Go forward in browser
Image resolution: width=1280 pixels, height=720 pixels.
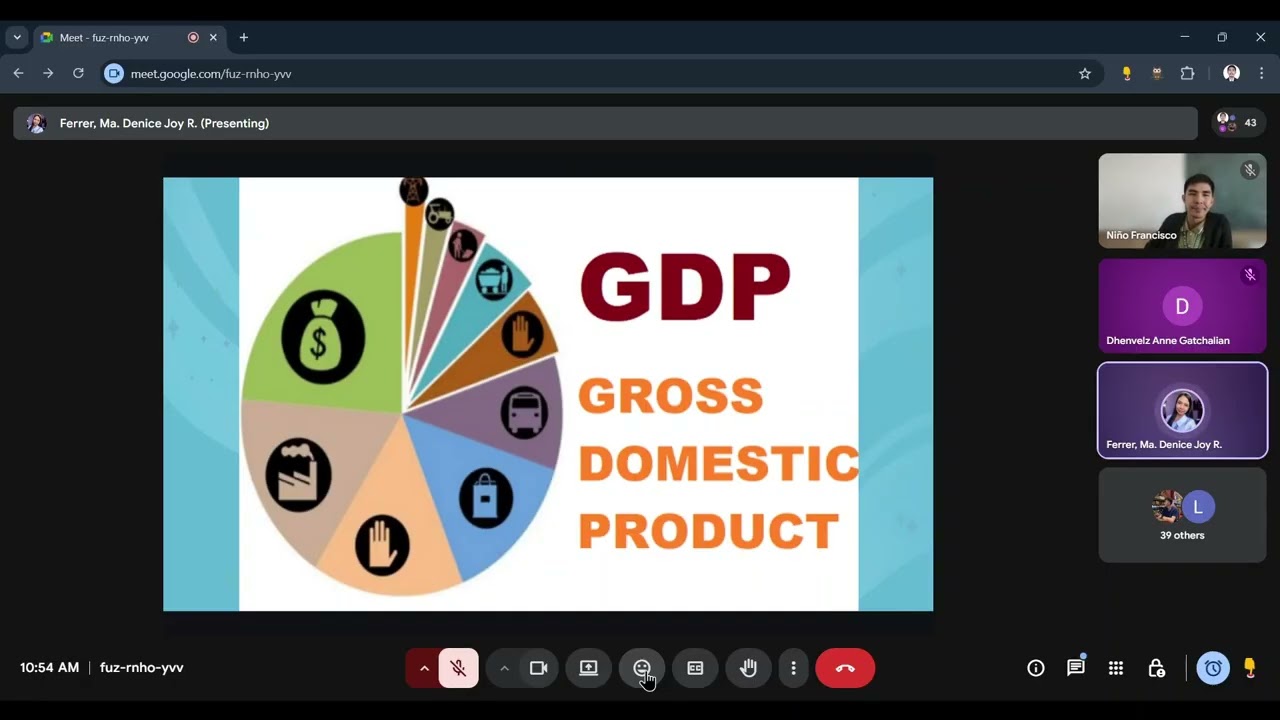(x=48, y=73)
